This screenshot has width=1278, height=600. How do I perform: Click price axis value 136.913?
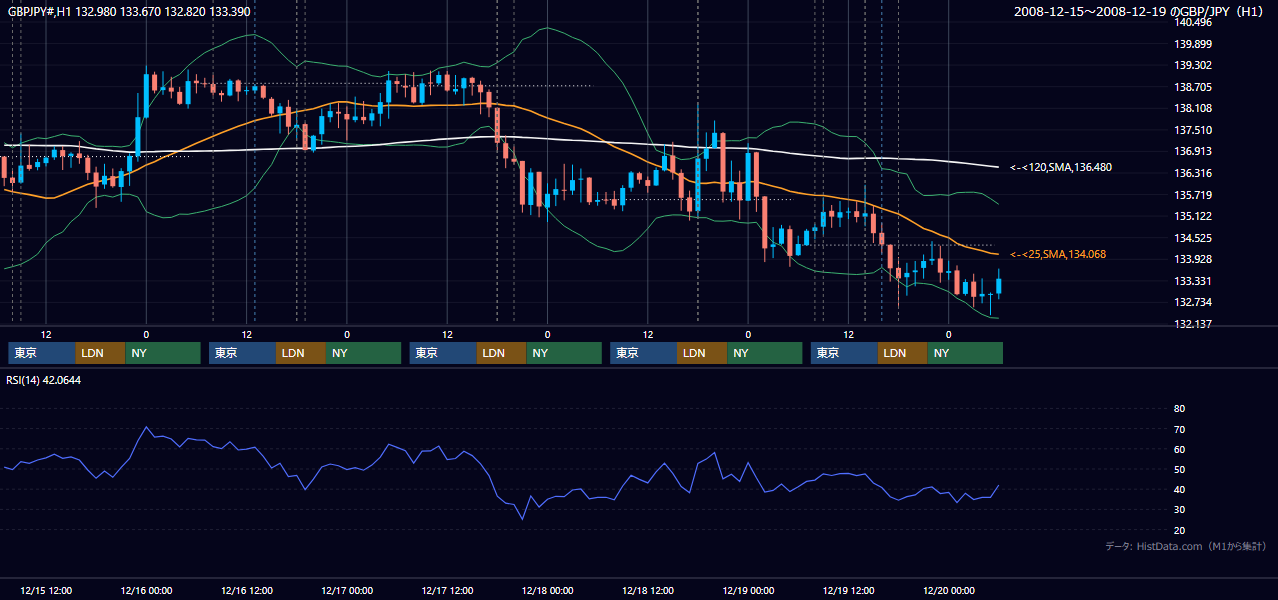(1194, 151)
